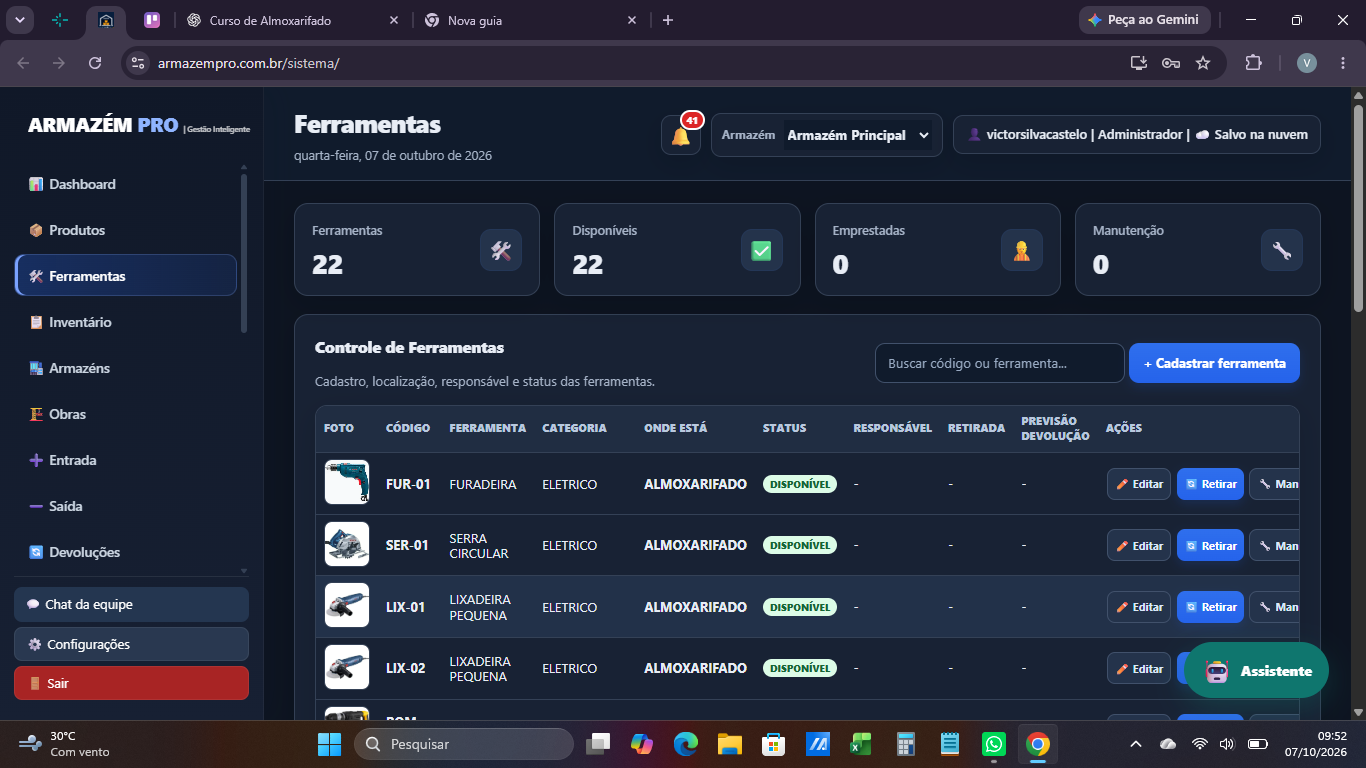Open the notifications bell with 41 alerts

[681, 135]
